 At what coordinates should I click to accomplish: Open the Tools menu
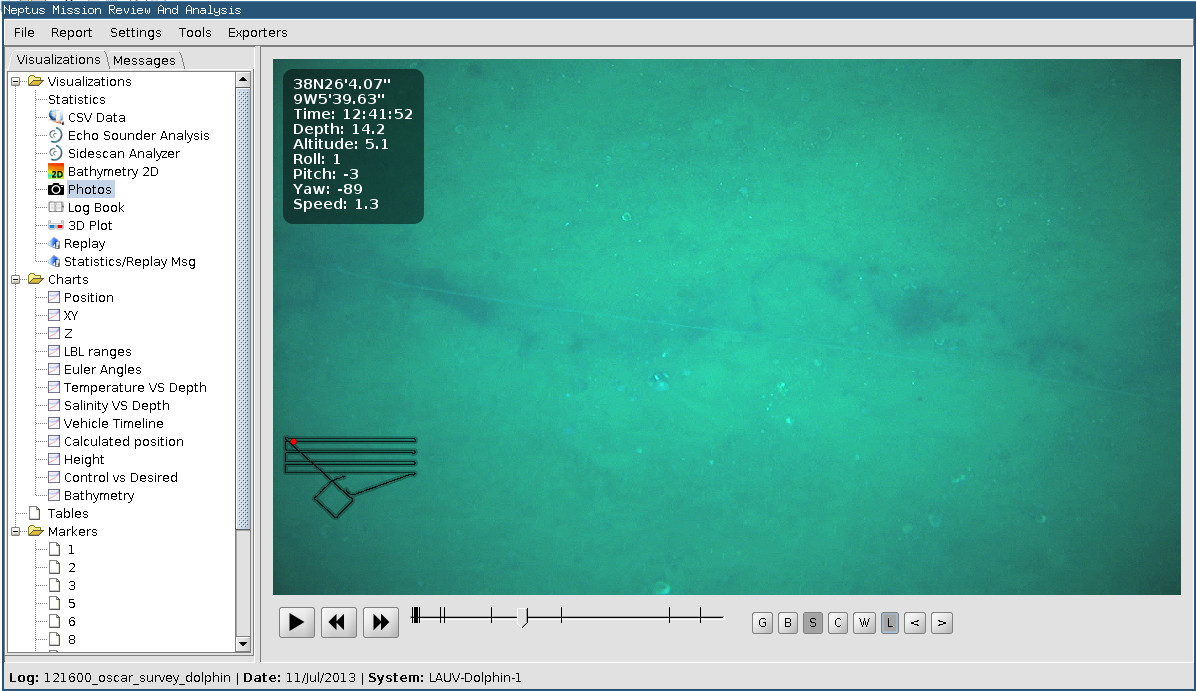pyautogui.click(x=195, y=33)
